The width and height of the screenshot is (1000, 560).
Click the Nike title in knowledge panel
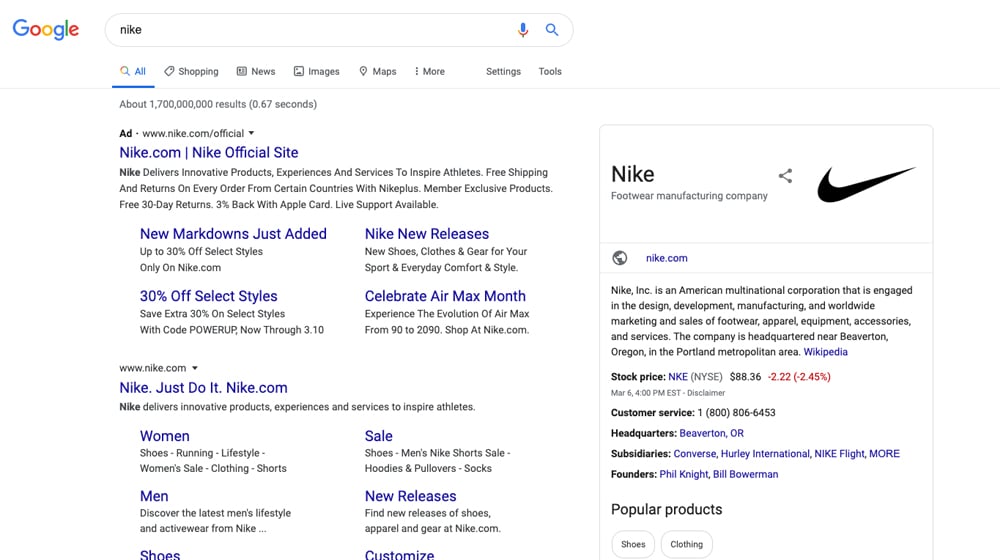[x=633, y=174]
